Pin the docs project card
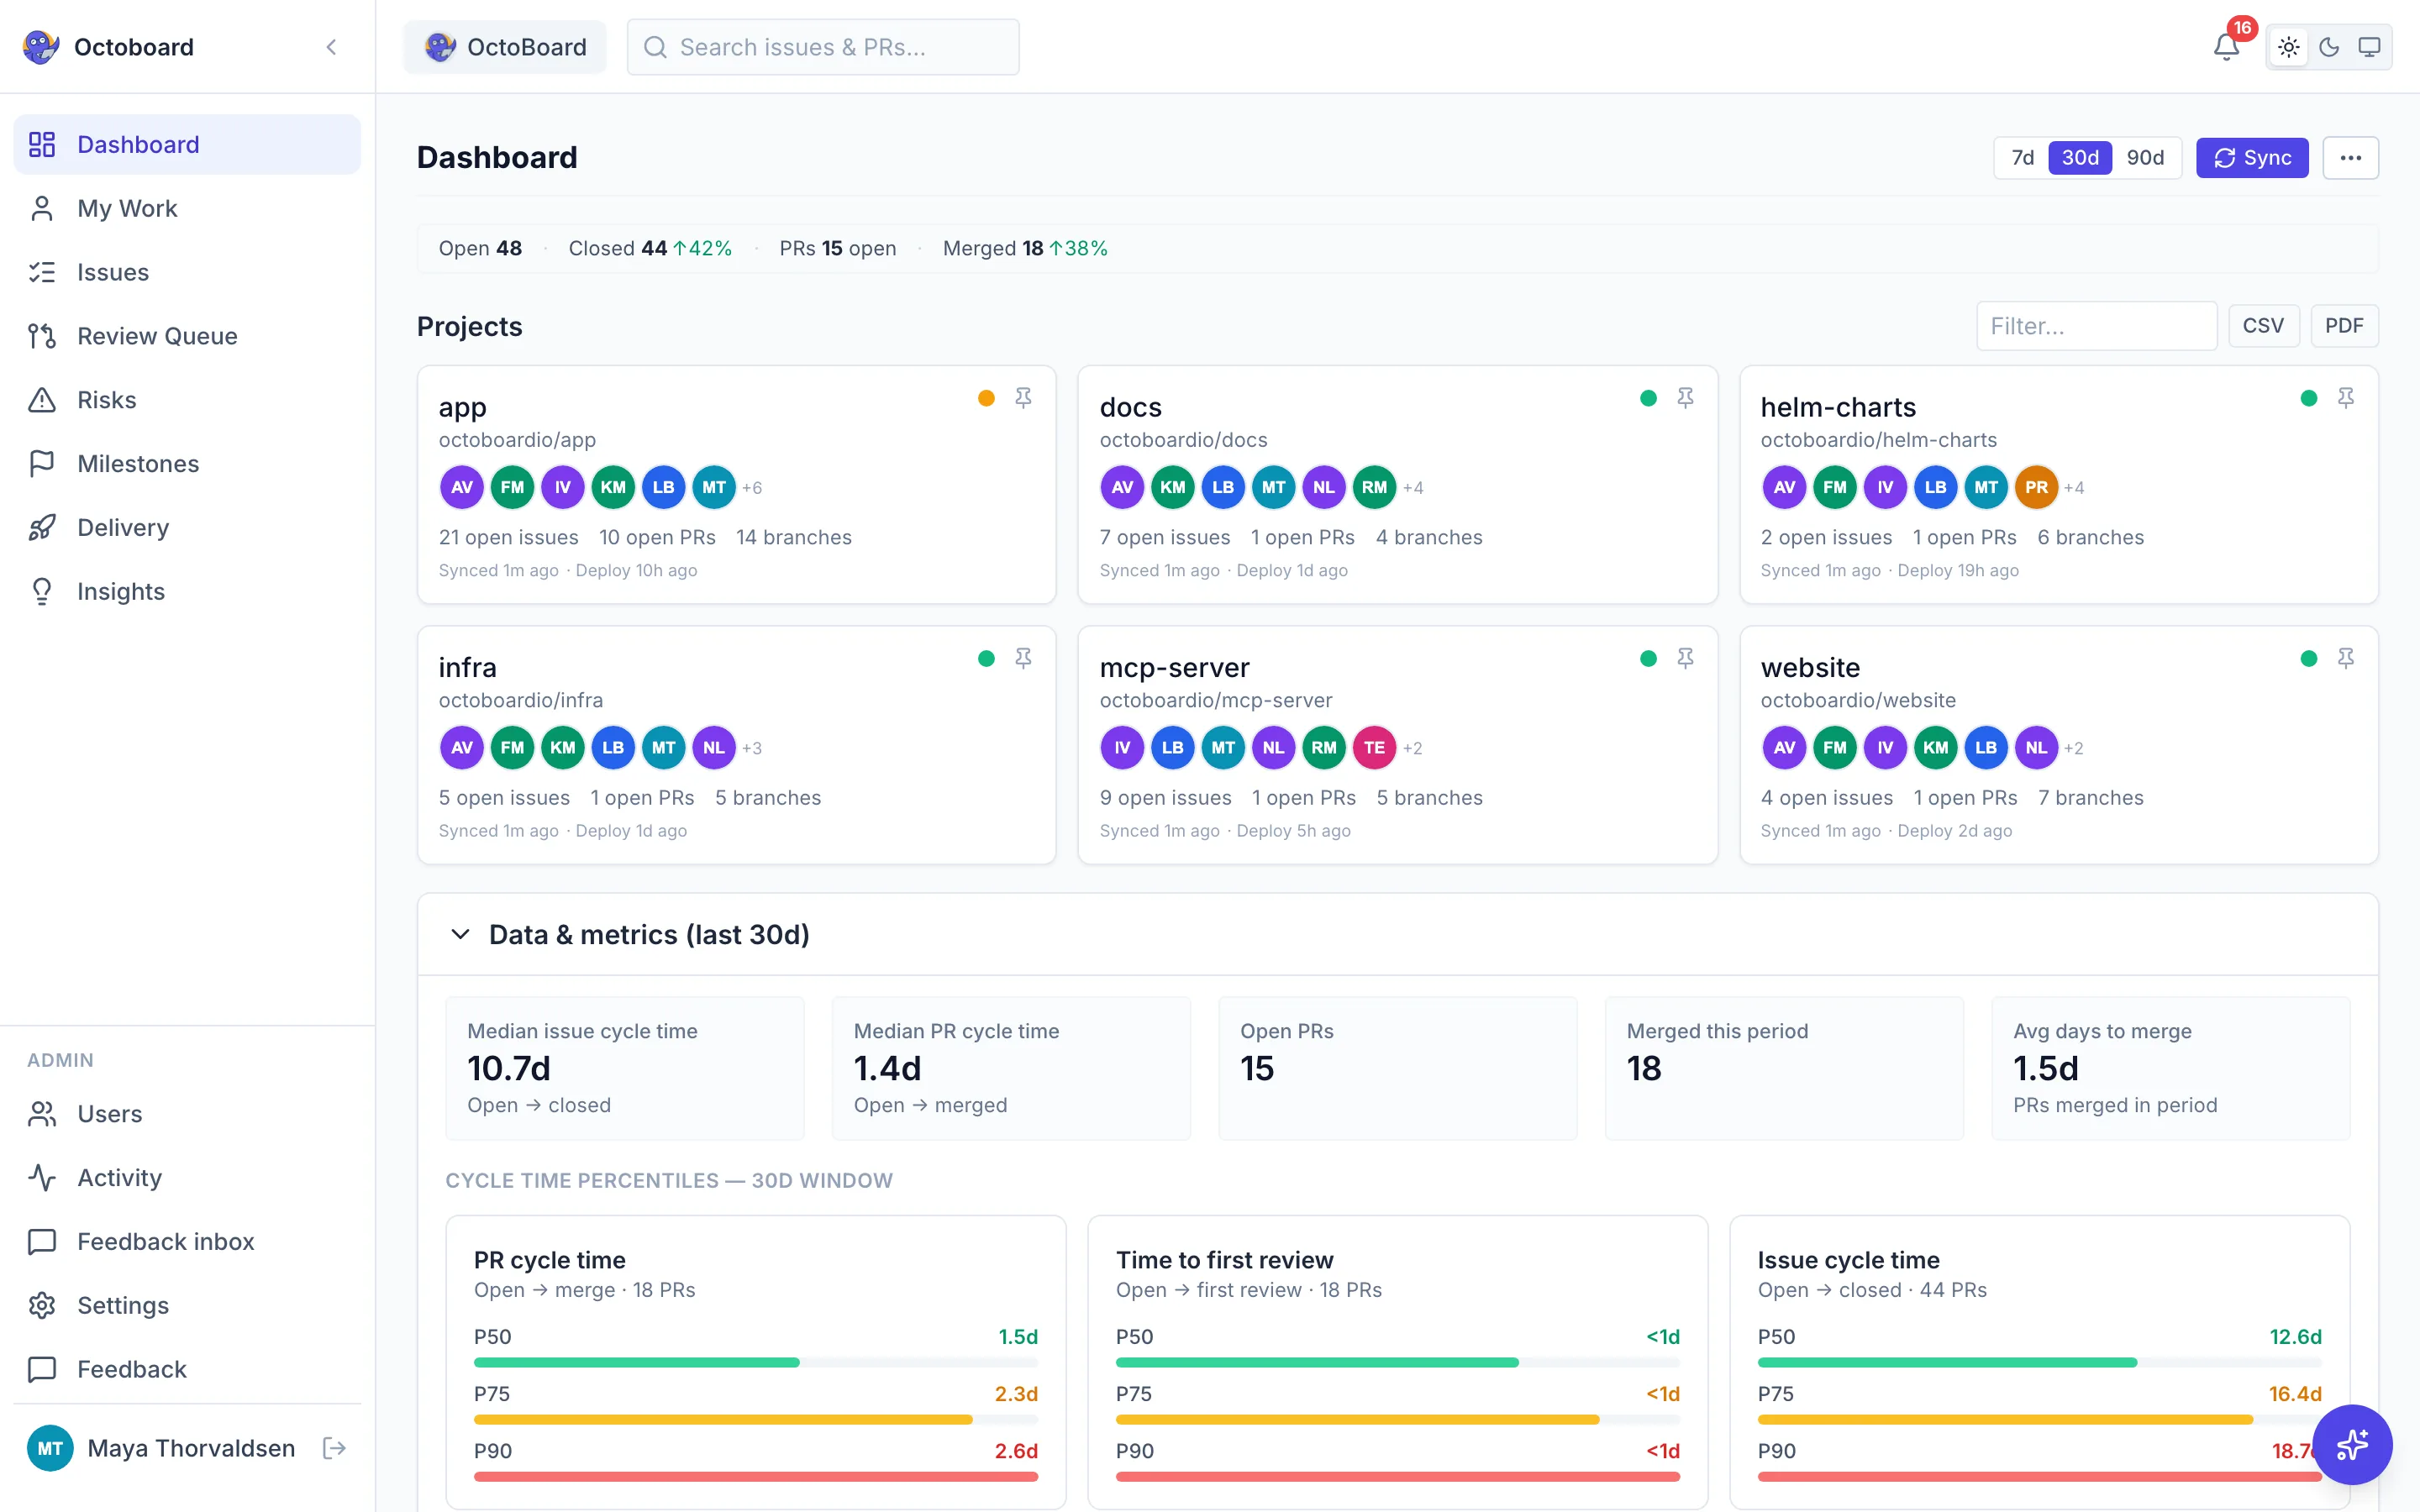The image size is (2420, 1512). 1685,398
